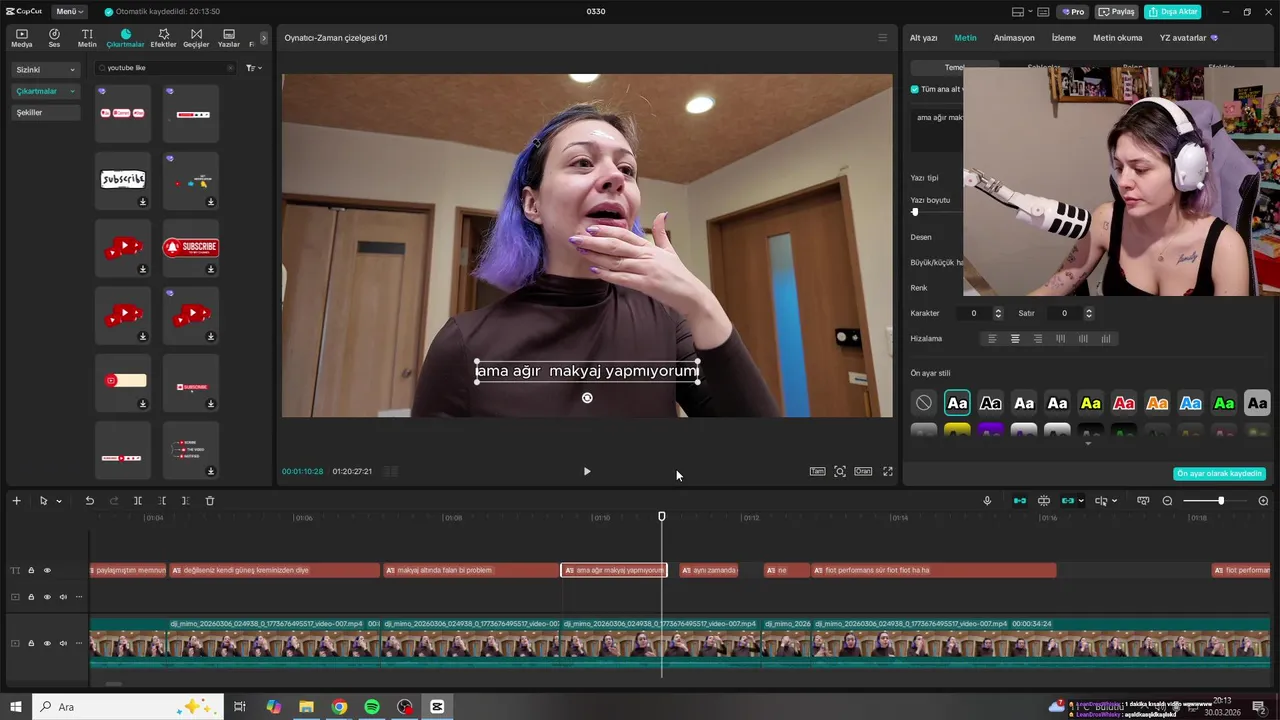Open linkage options dropdown arrow
Image resolution: width=1280 pixels, height=720 pixels.
pyautogui.click(x=1081, y=501)
